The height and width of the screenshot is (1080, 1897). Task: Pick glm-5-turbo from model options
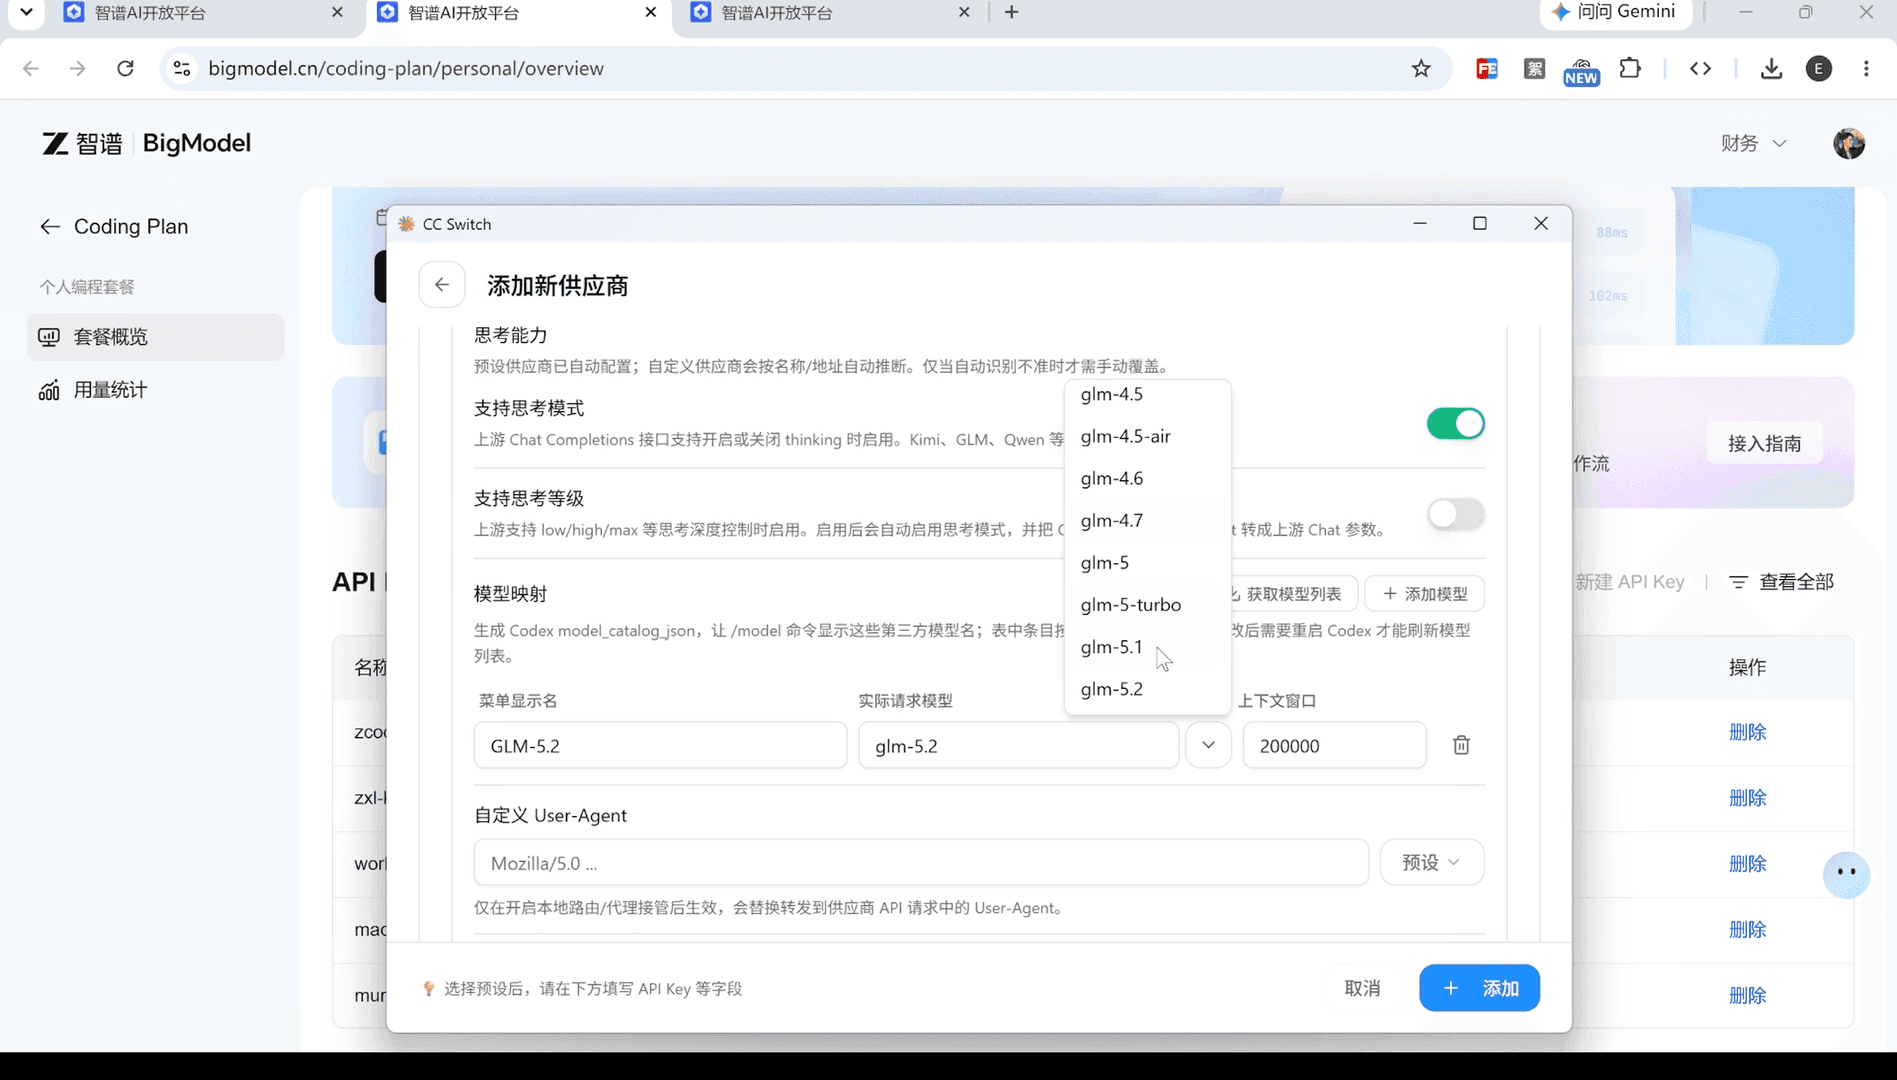pyautogui.click(x=1147, y=604)
